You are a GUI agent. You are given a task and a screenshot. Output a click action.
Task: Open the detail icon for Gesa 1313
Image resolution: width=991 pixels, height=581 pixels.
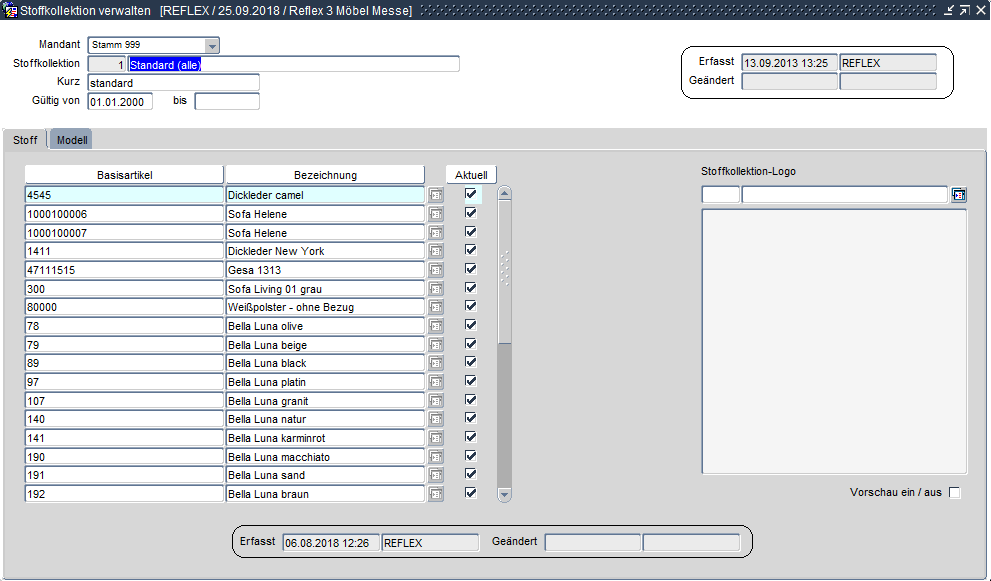coord(436,270)
